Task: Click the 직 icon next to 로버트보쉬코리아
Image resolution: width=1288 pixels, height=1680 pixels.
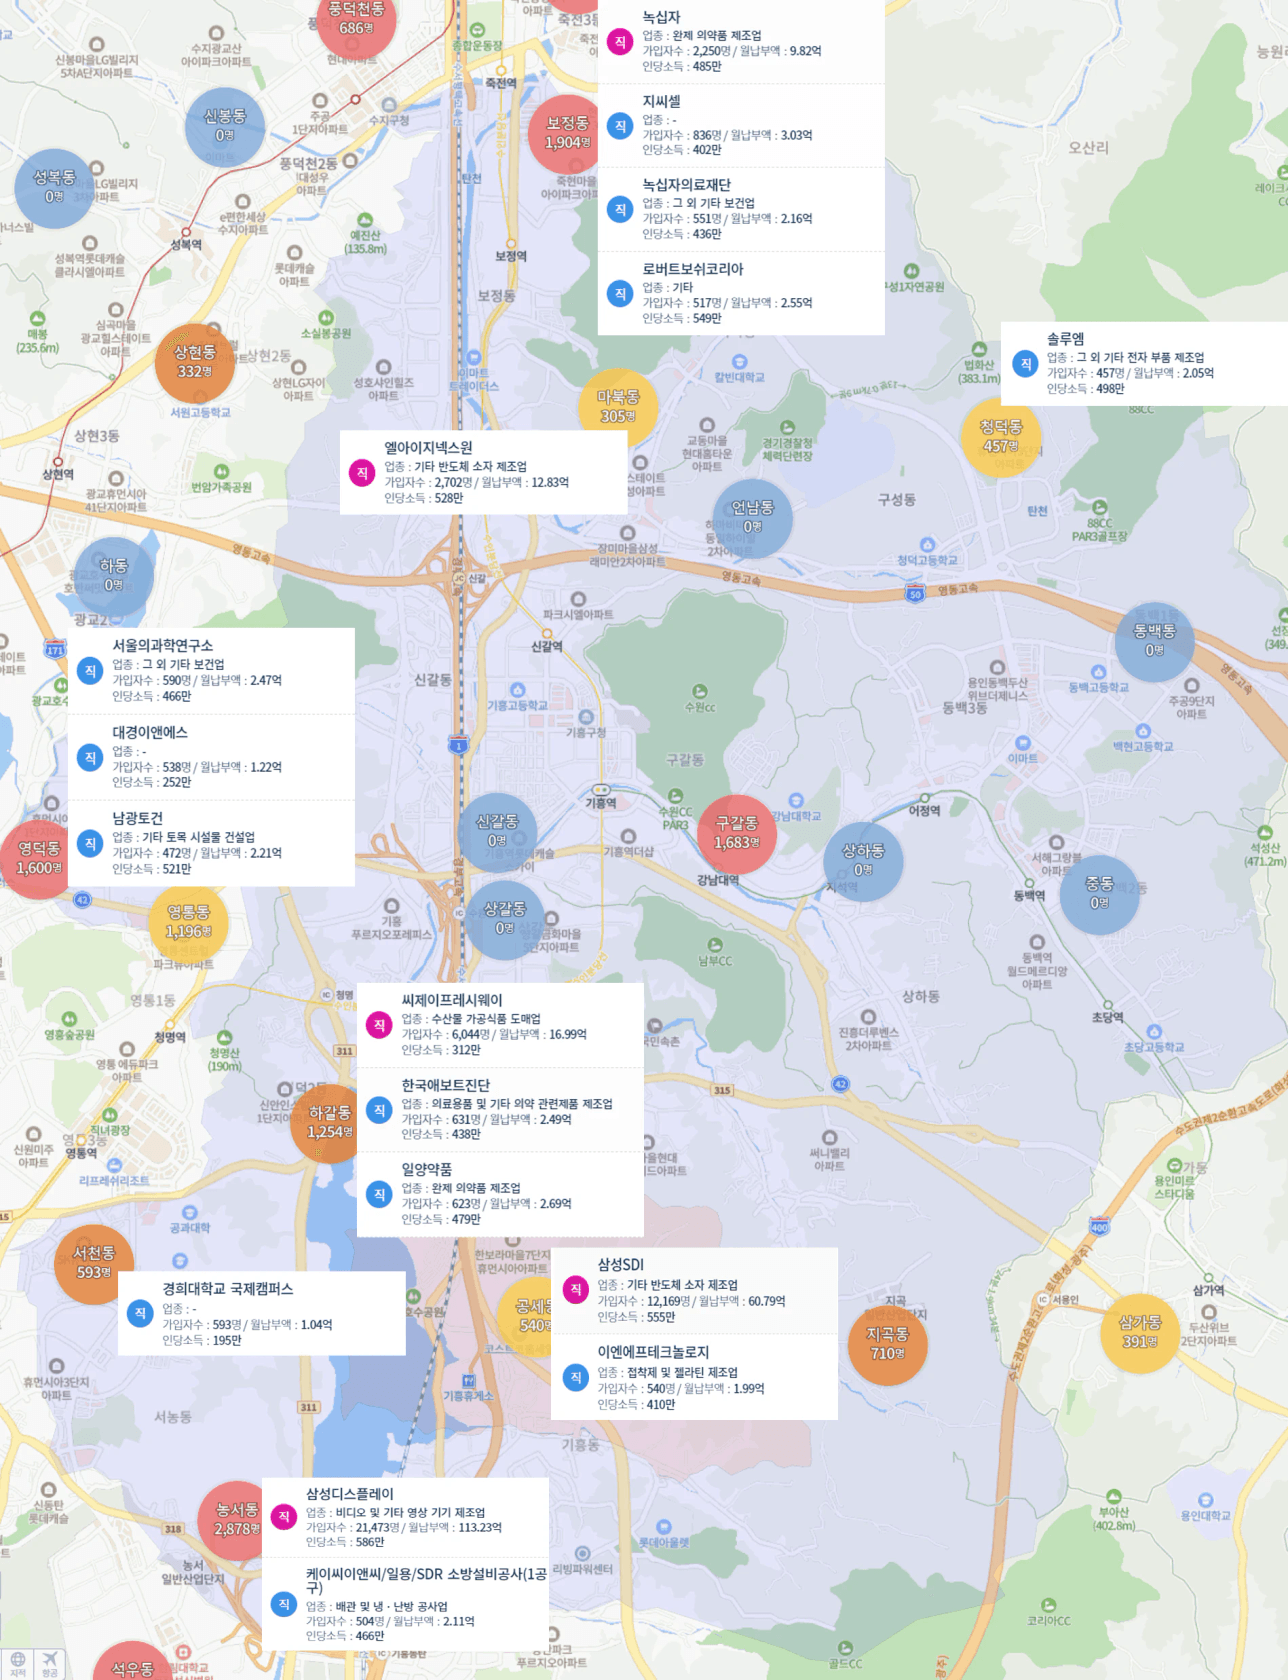Action: (620, 294)
